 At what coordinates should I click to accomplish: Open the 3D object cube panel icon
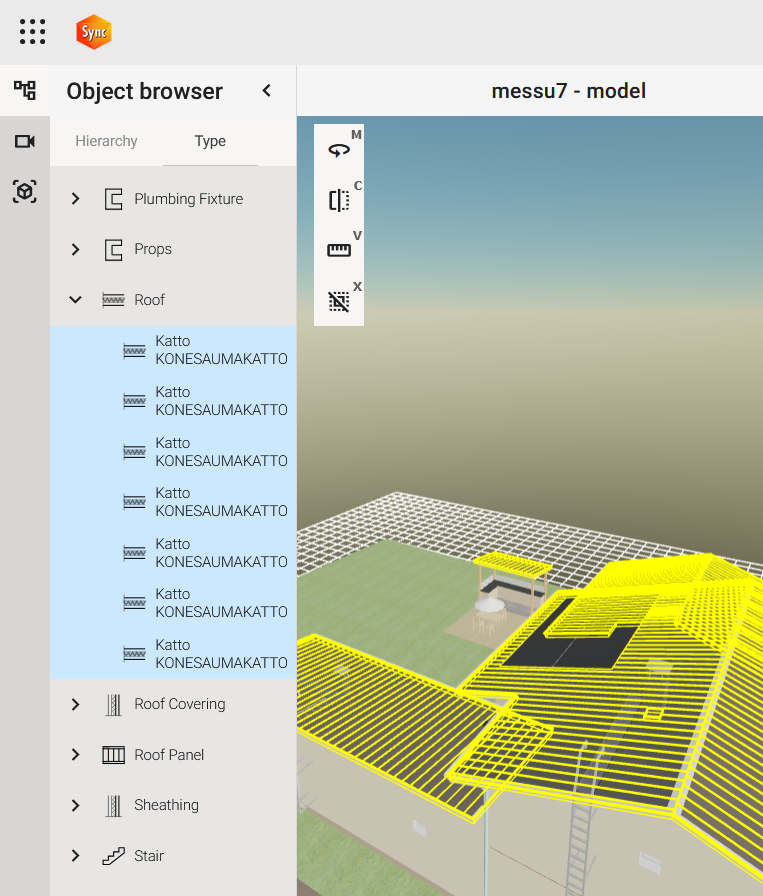[x=25, y=191]
